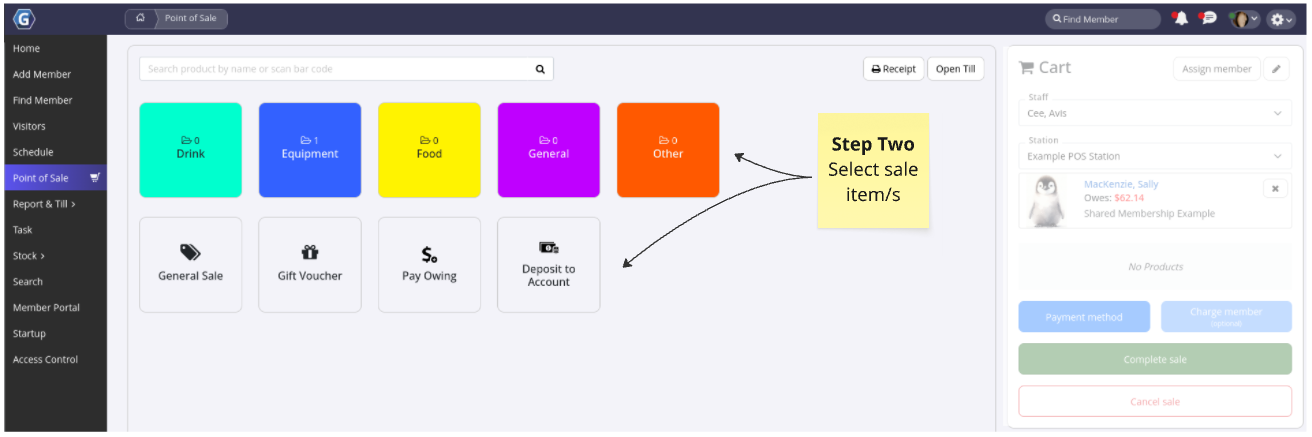Open the chat messages icon
Viewport: 1312px width, 437px height.
[1209, 18]
